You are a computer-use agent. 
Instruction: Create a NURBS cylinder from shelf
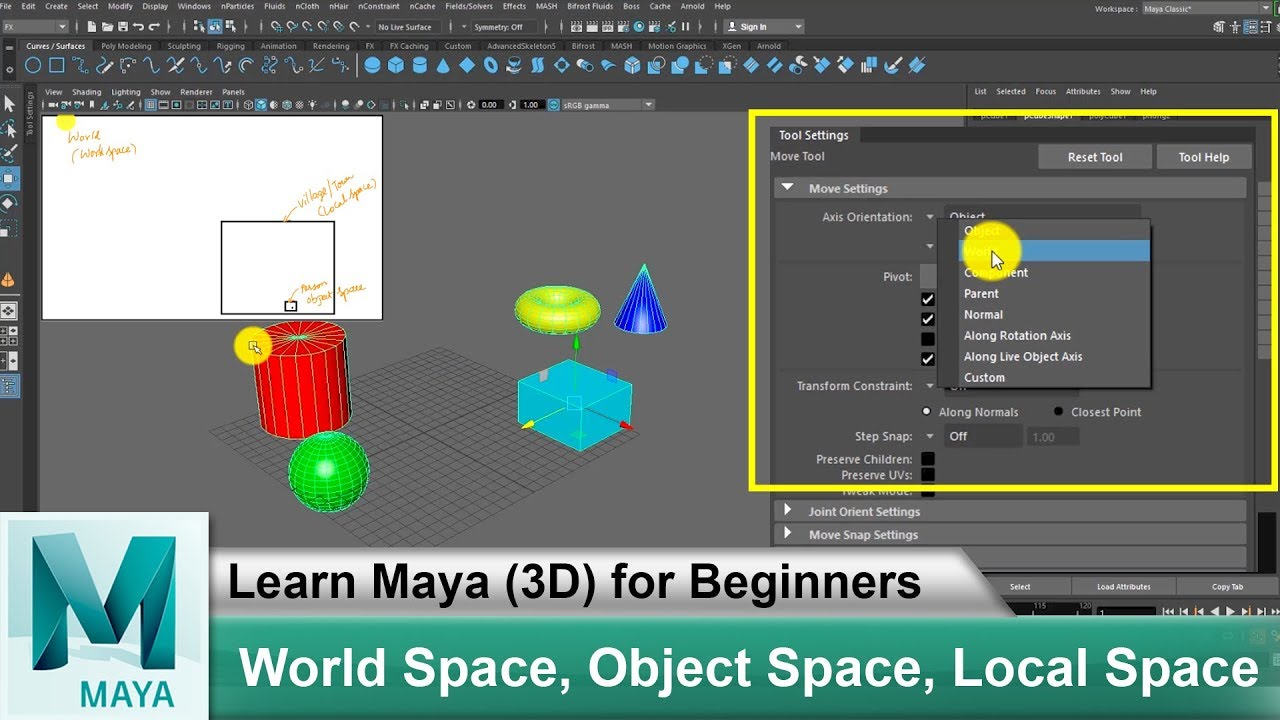tap(420, 66)
